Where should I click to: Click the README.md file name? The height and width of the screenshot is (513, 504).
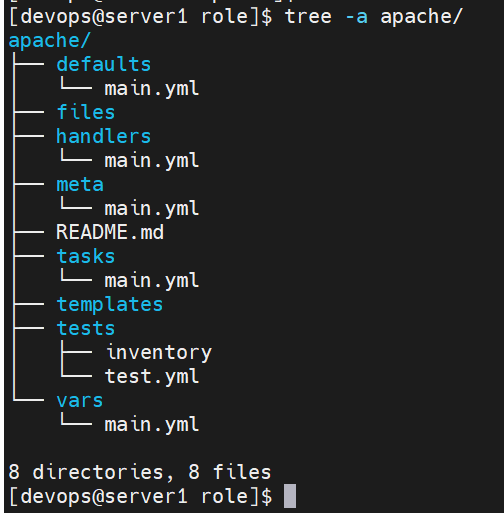(110, 232)
